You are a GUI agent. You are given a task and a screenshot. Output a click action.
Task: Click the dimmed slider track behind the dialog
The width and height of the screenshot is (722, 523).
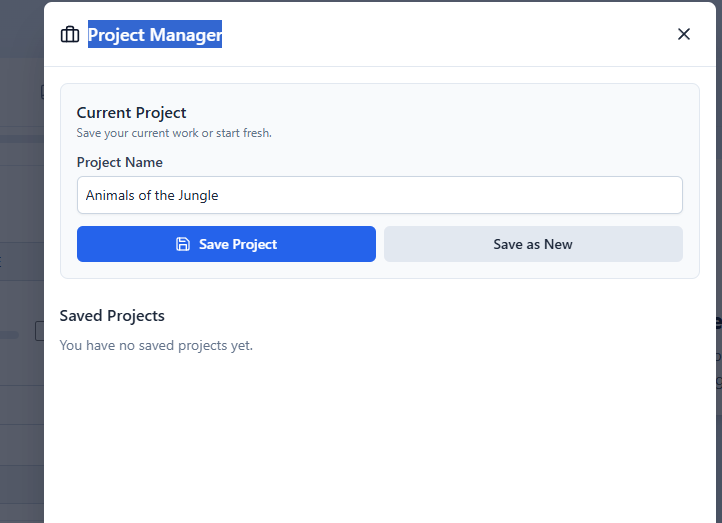click(10, 335)
